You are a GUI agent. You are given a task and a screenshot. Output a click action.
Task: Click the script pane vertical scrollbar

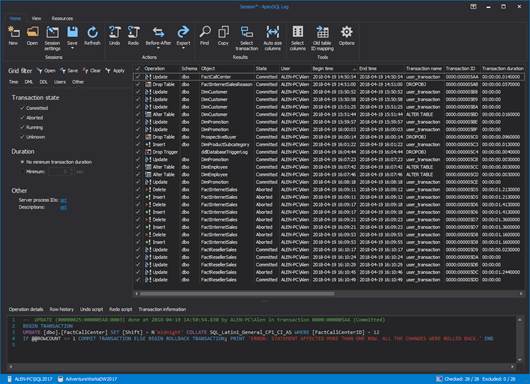pos(520,339)
